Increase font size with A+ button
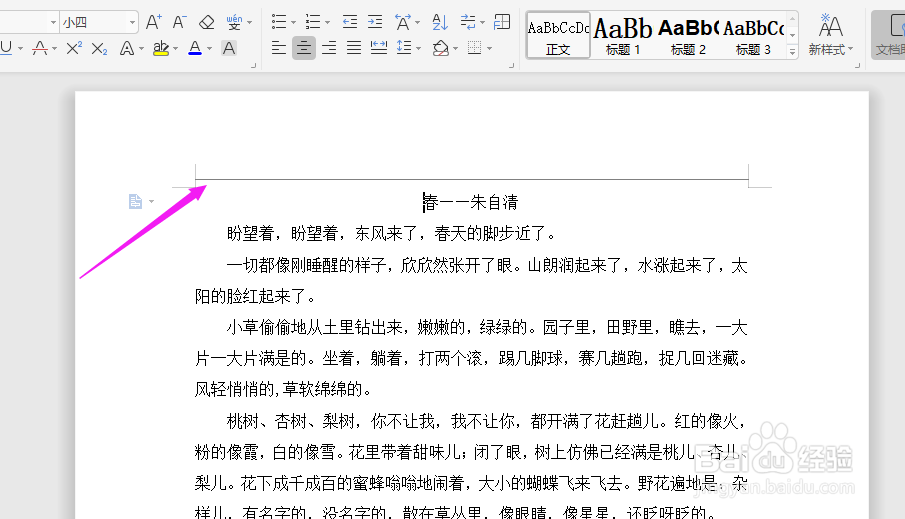Screen dimensions: 905x519 click(x=153, y=23)
